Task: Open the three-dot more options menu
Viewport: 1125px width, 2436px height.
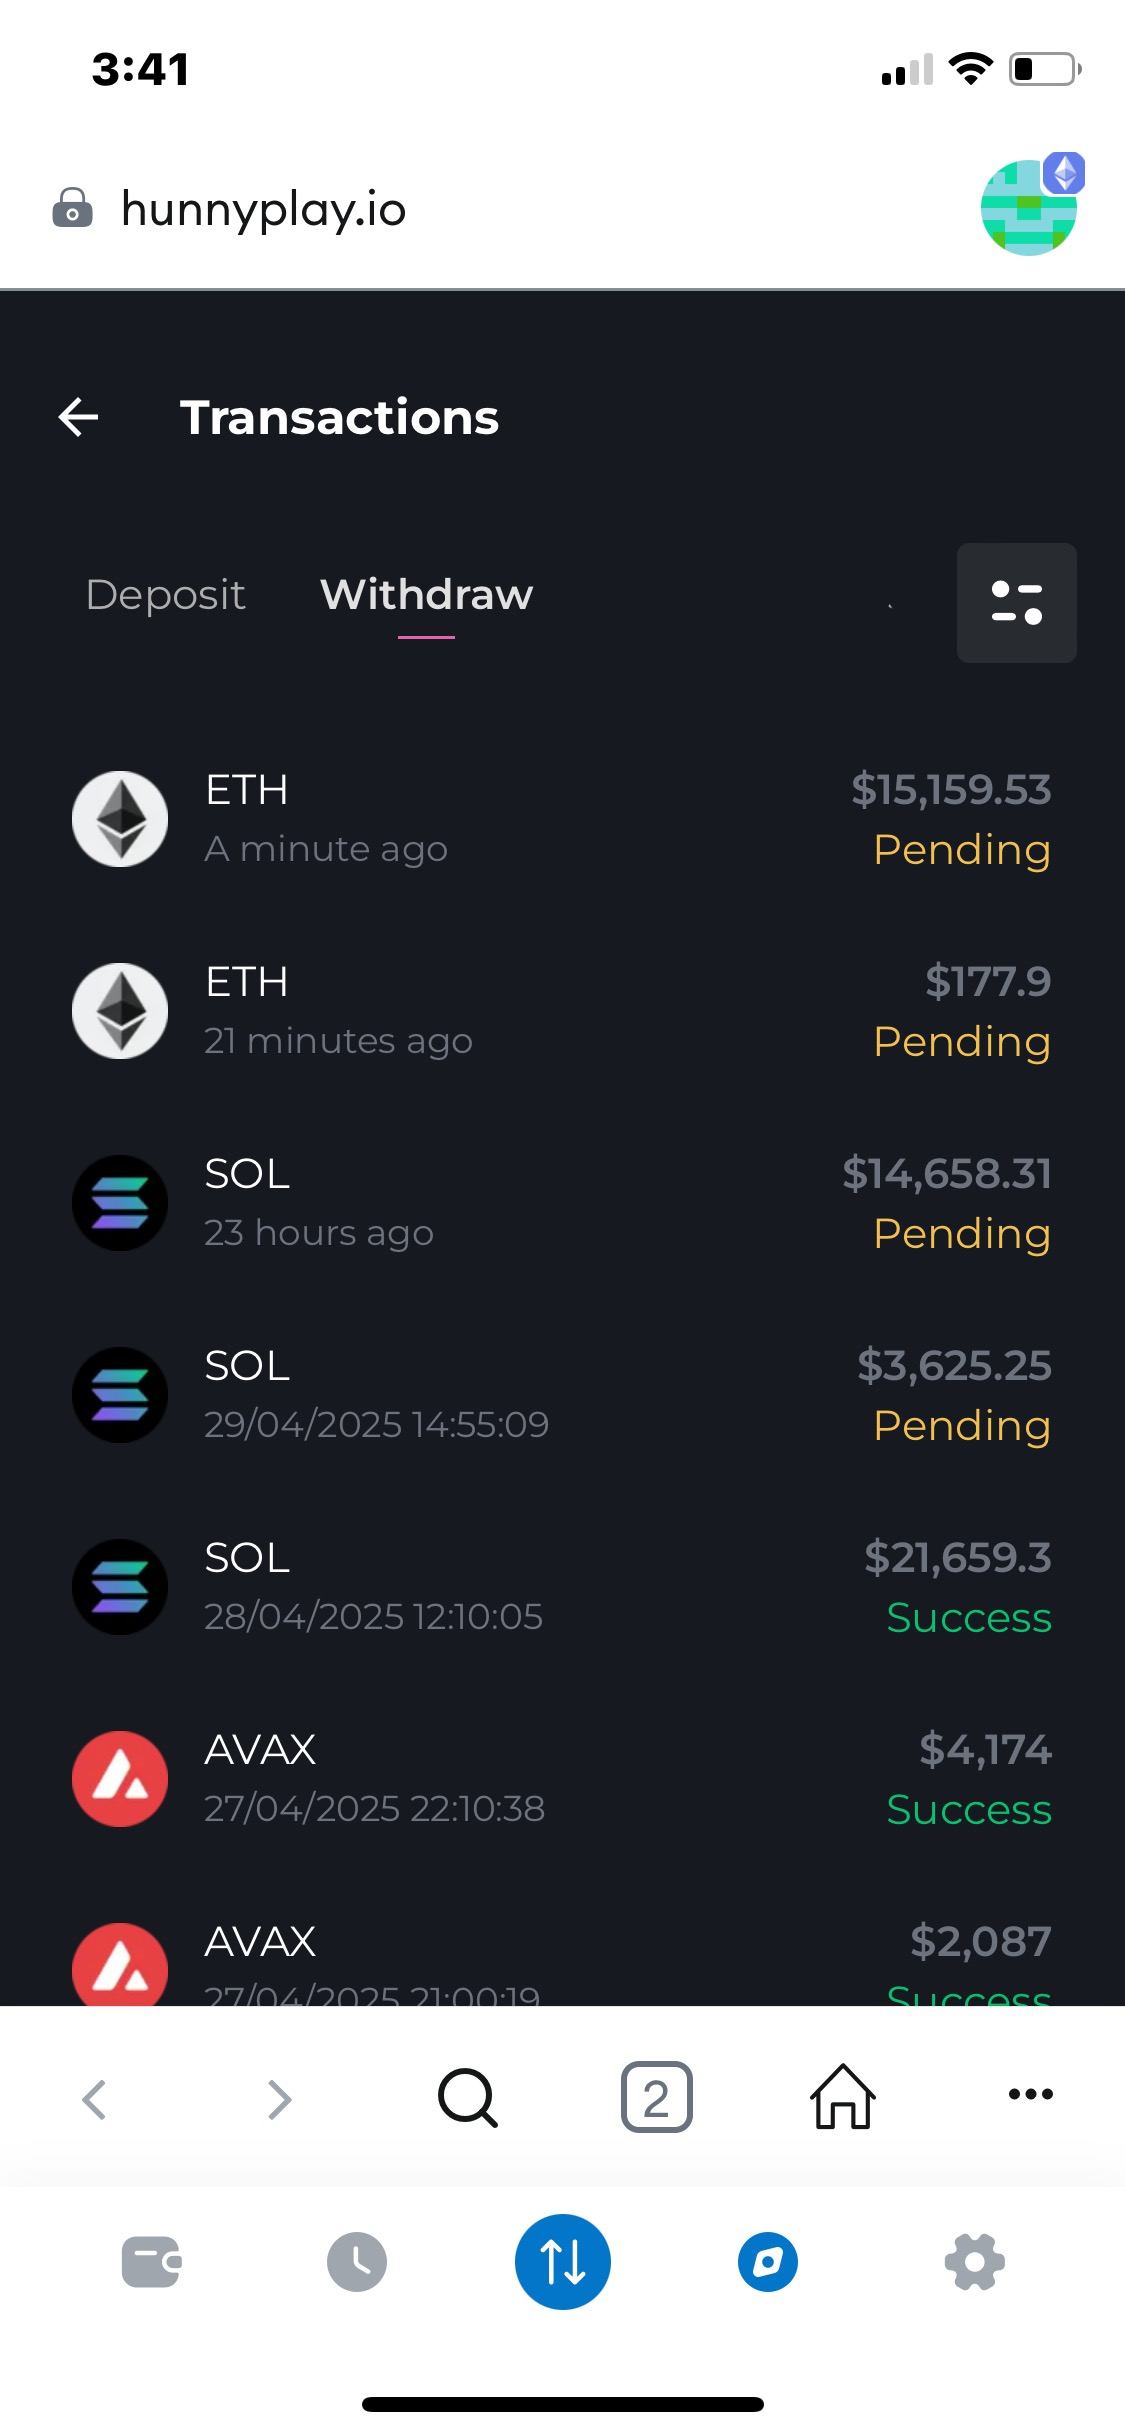Action: 1031,2094
